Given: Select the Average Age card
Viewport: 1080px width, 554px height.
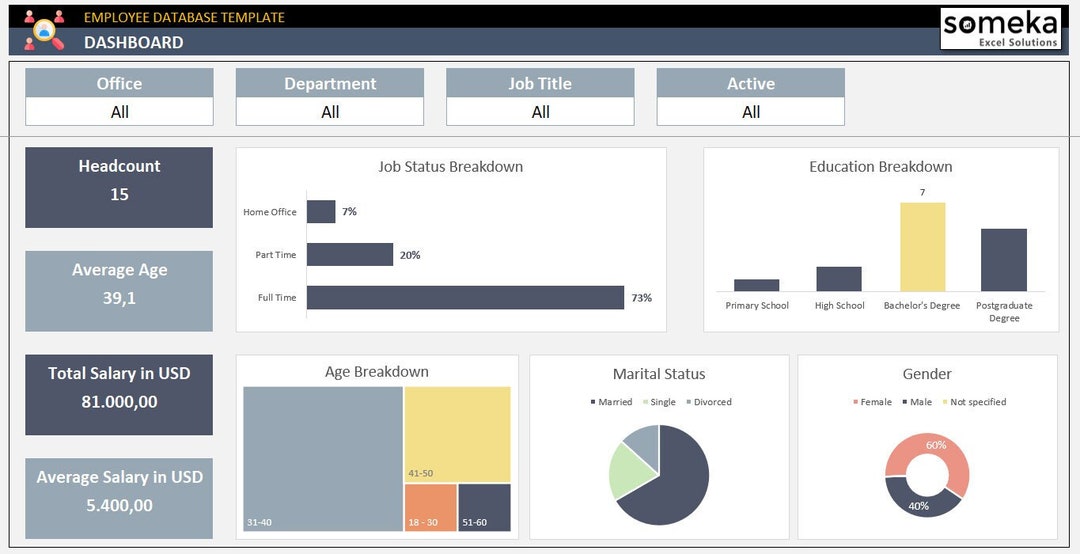Looking at the screenshot, I should tap(119, 291).
